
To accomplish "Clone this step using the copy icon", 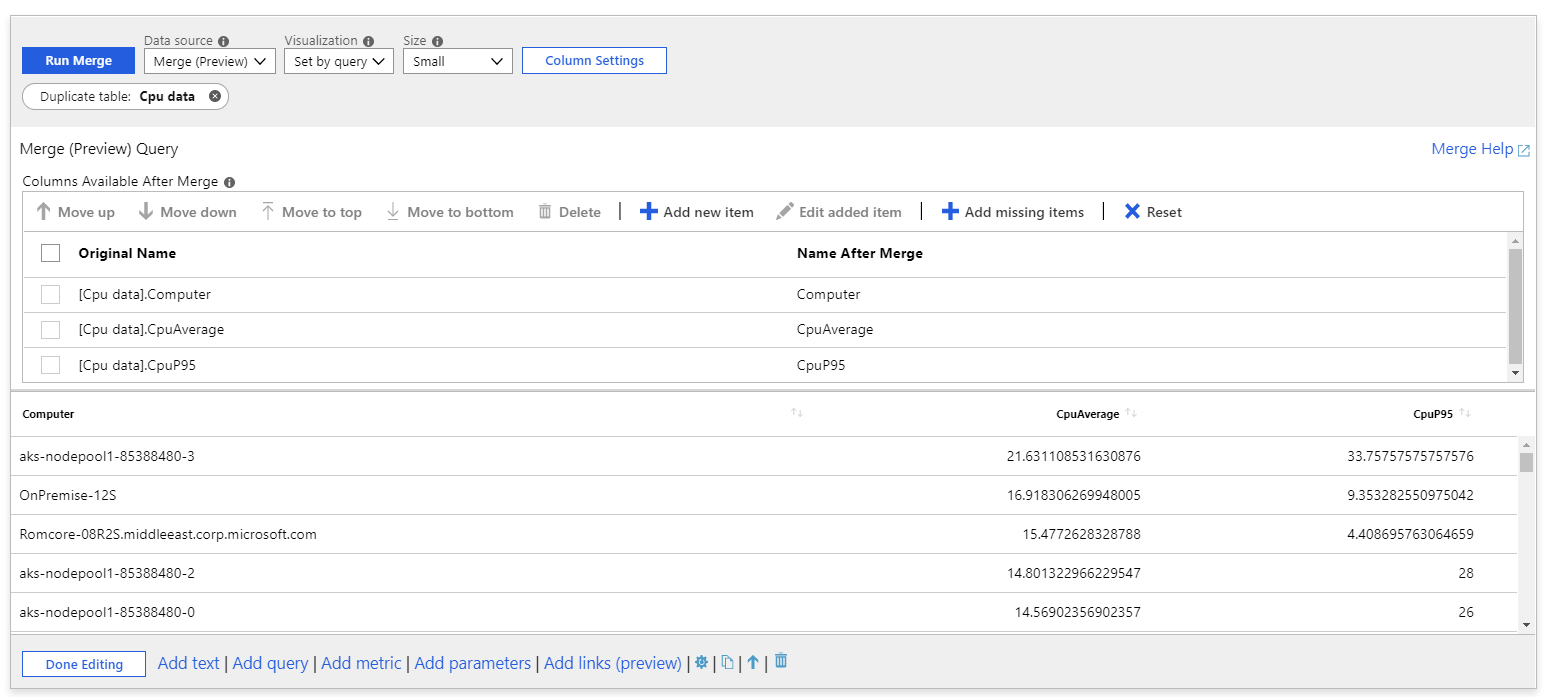I will pyautogui.click(x=728, y=663).
